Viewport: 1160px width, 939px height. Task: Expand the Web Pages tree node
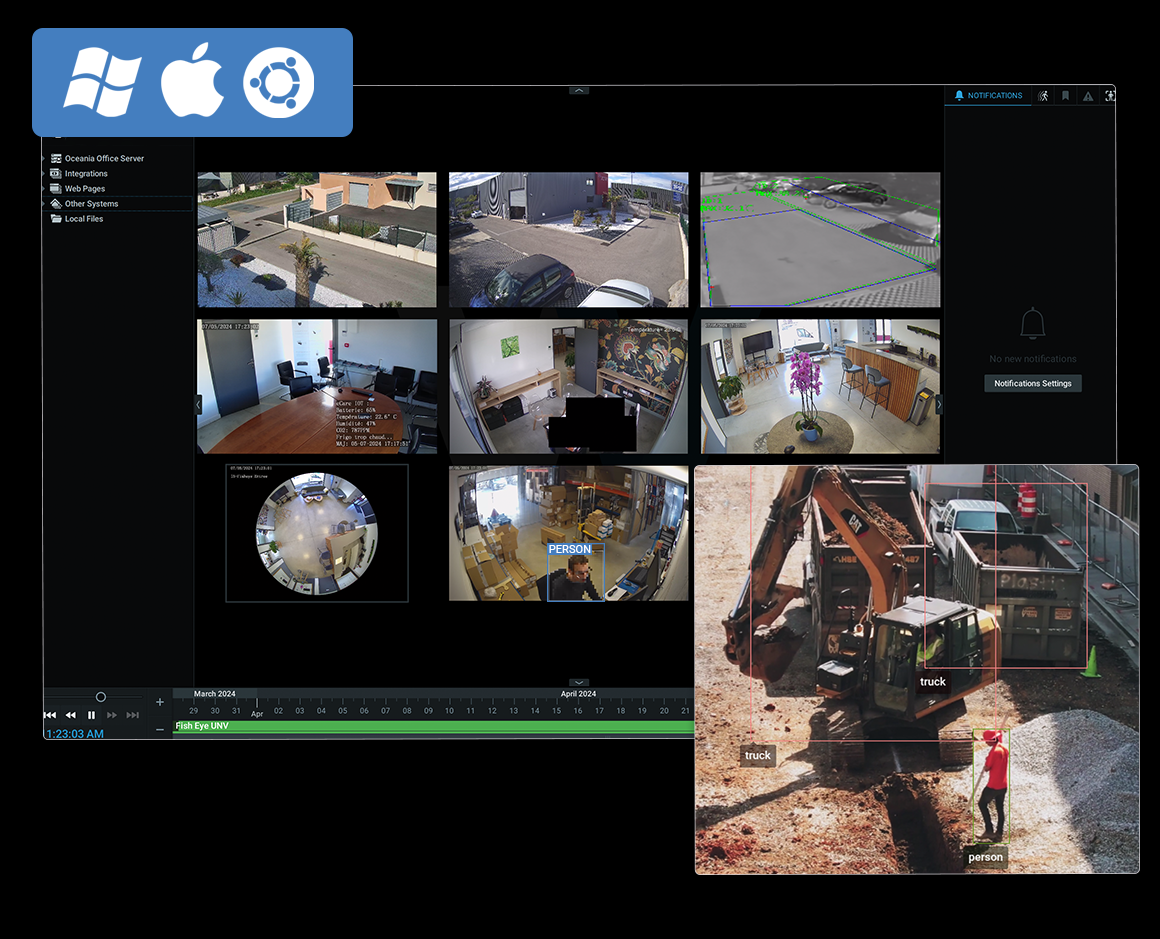click(44, 189)
